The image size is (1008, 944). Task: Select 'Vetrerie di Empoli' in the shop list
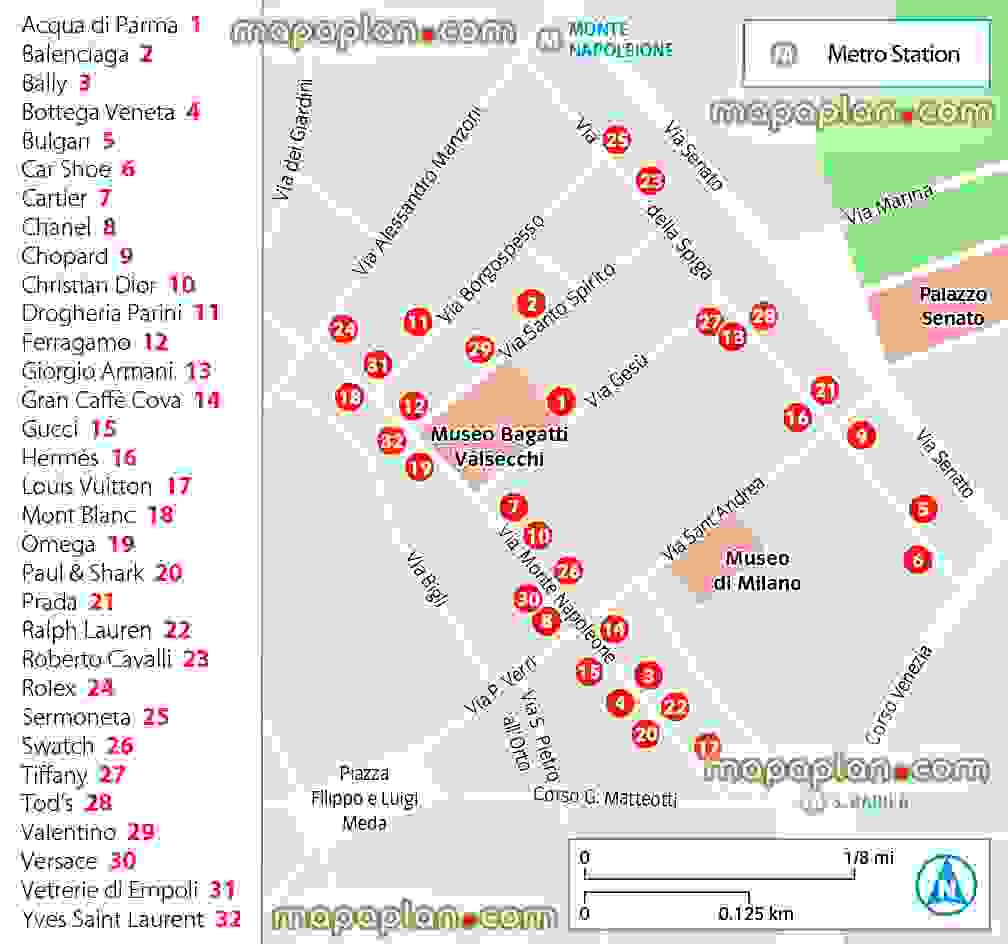pyautogui.click(x=109, y=889)
